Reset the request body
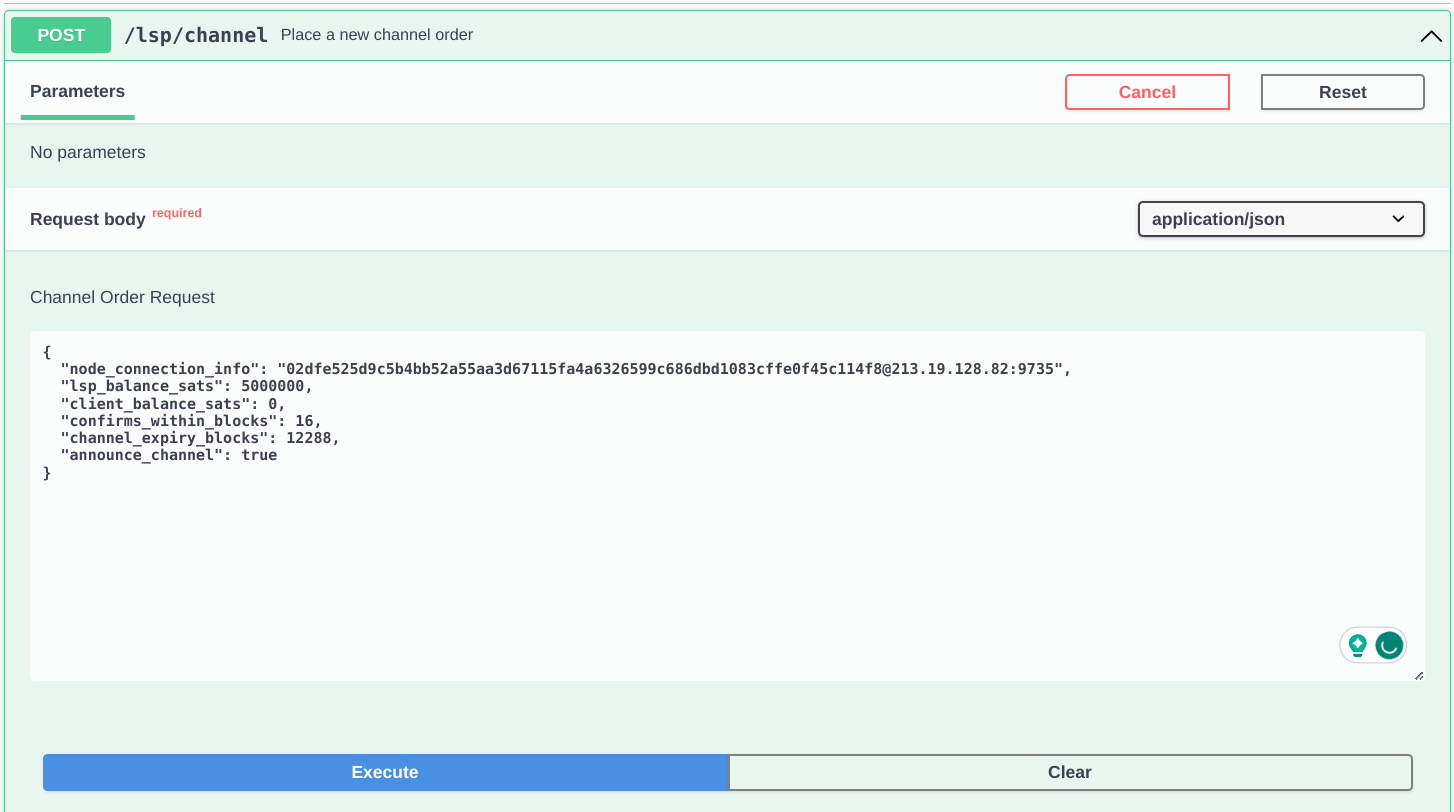This screenshot has height=812, width=1454. point(1342,92)
